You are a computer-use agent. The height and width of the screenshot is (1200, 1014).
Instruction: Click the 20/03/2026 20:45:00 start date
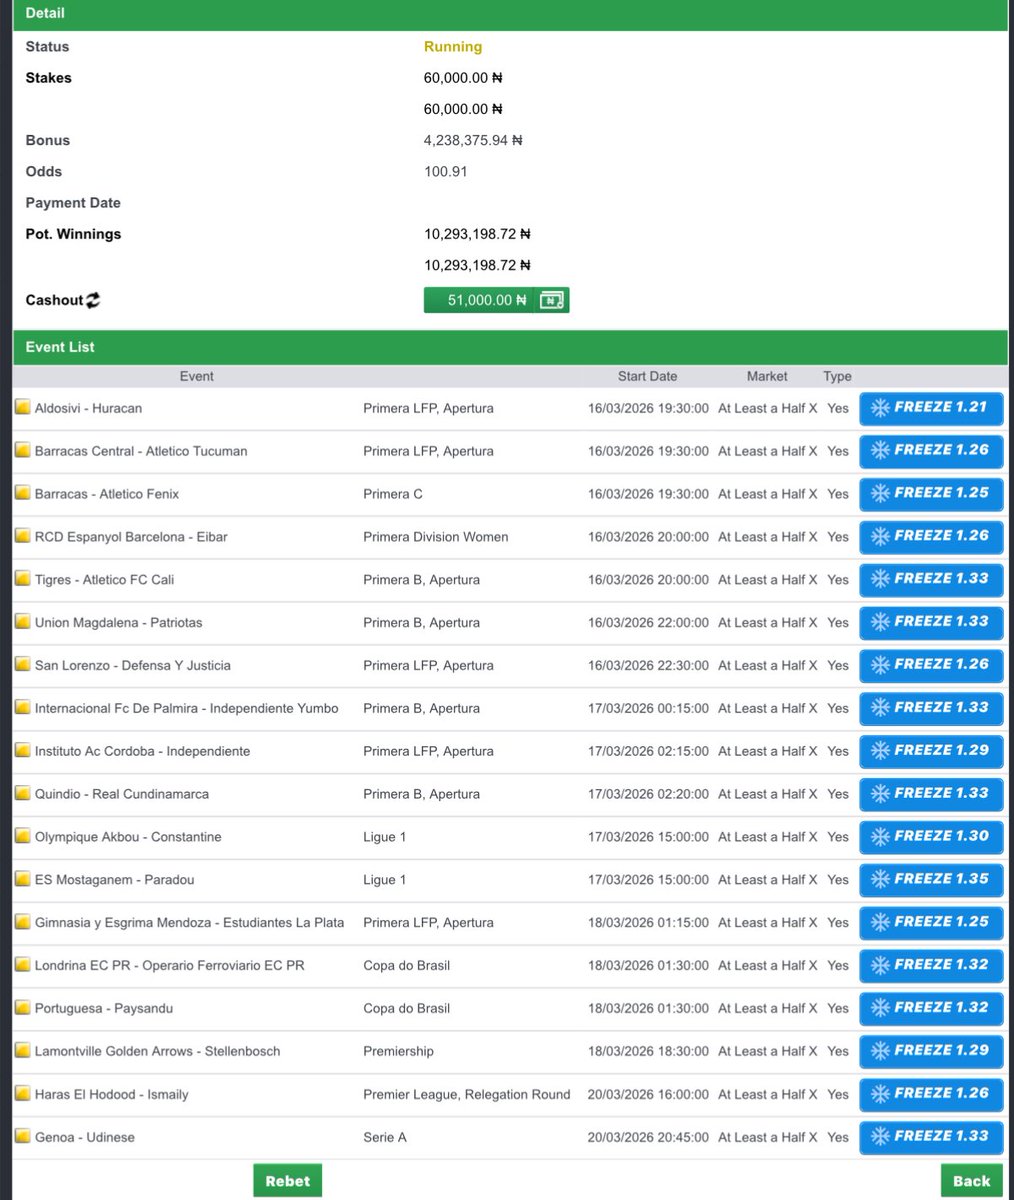click(x=648, y=1137)
